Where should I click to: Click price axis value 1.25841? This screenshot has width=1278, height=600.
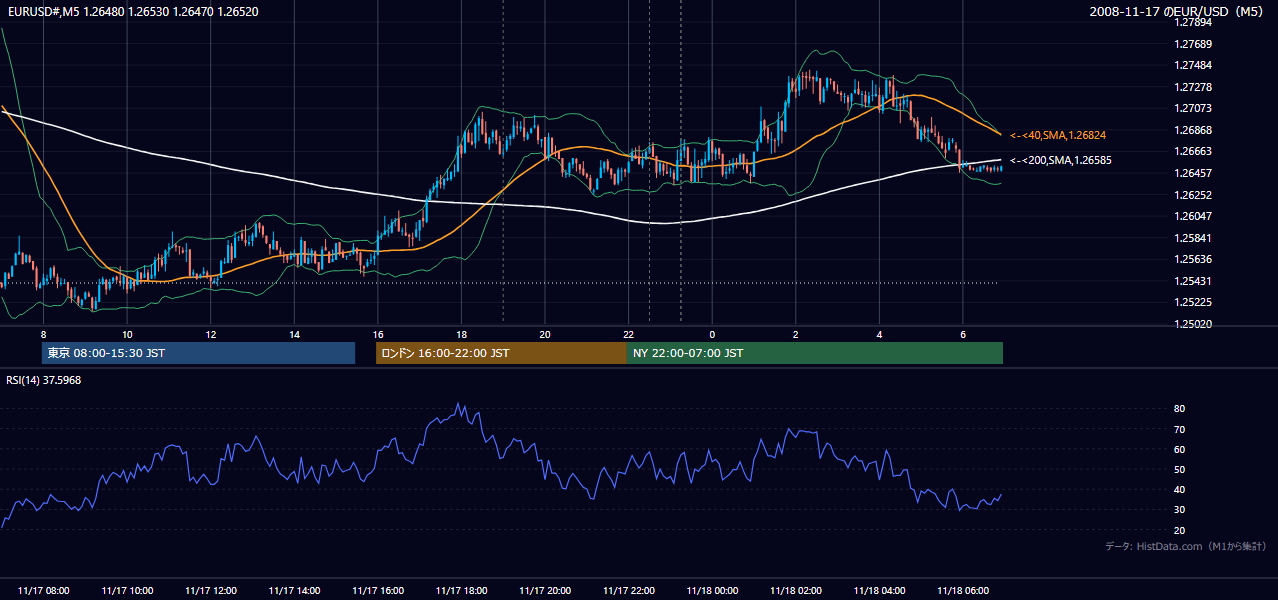(1193, 238)
